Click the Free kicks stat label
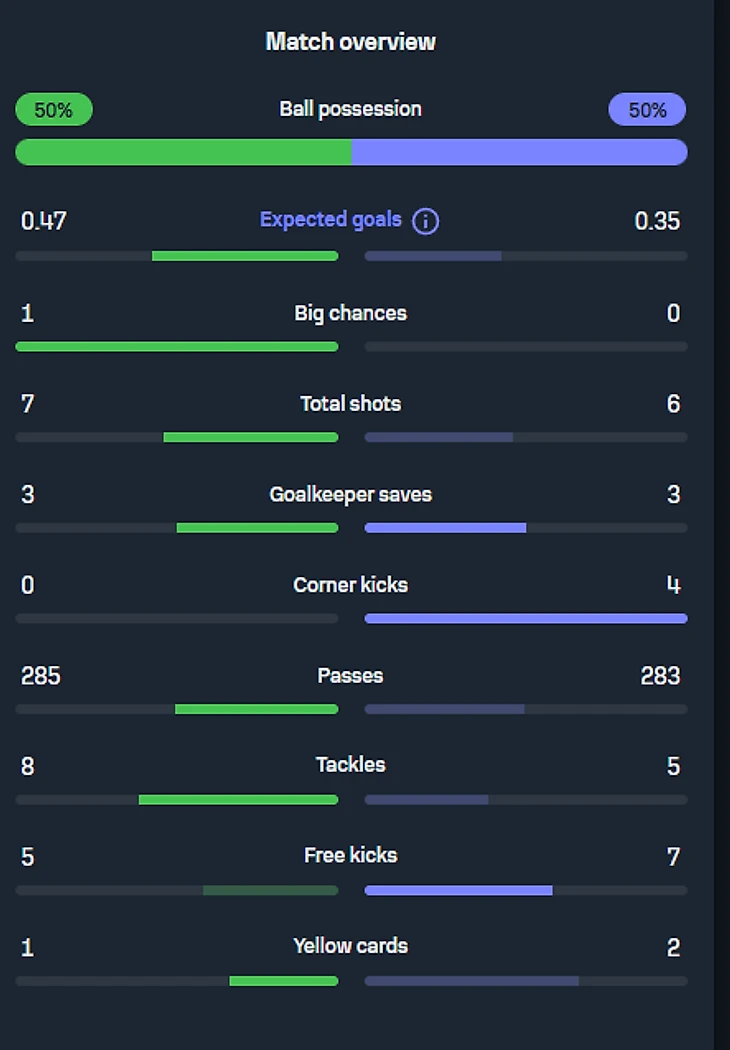The image size is (730, 1050). click(350, 856)
